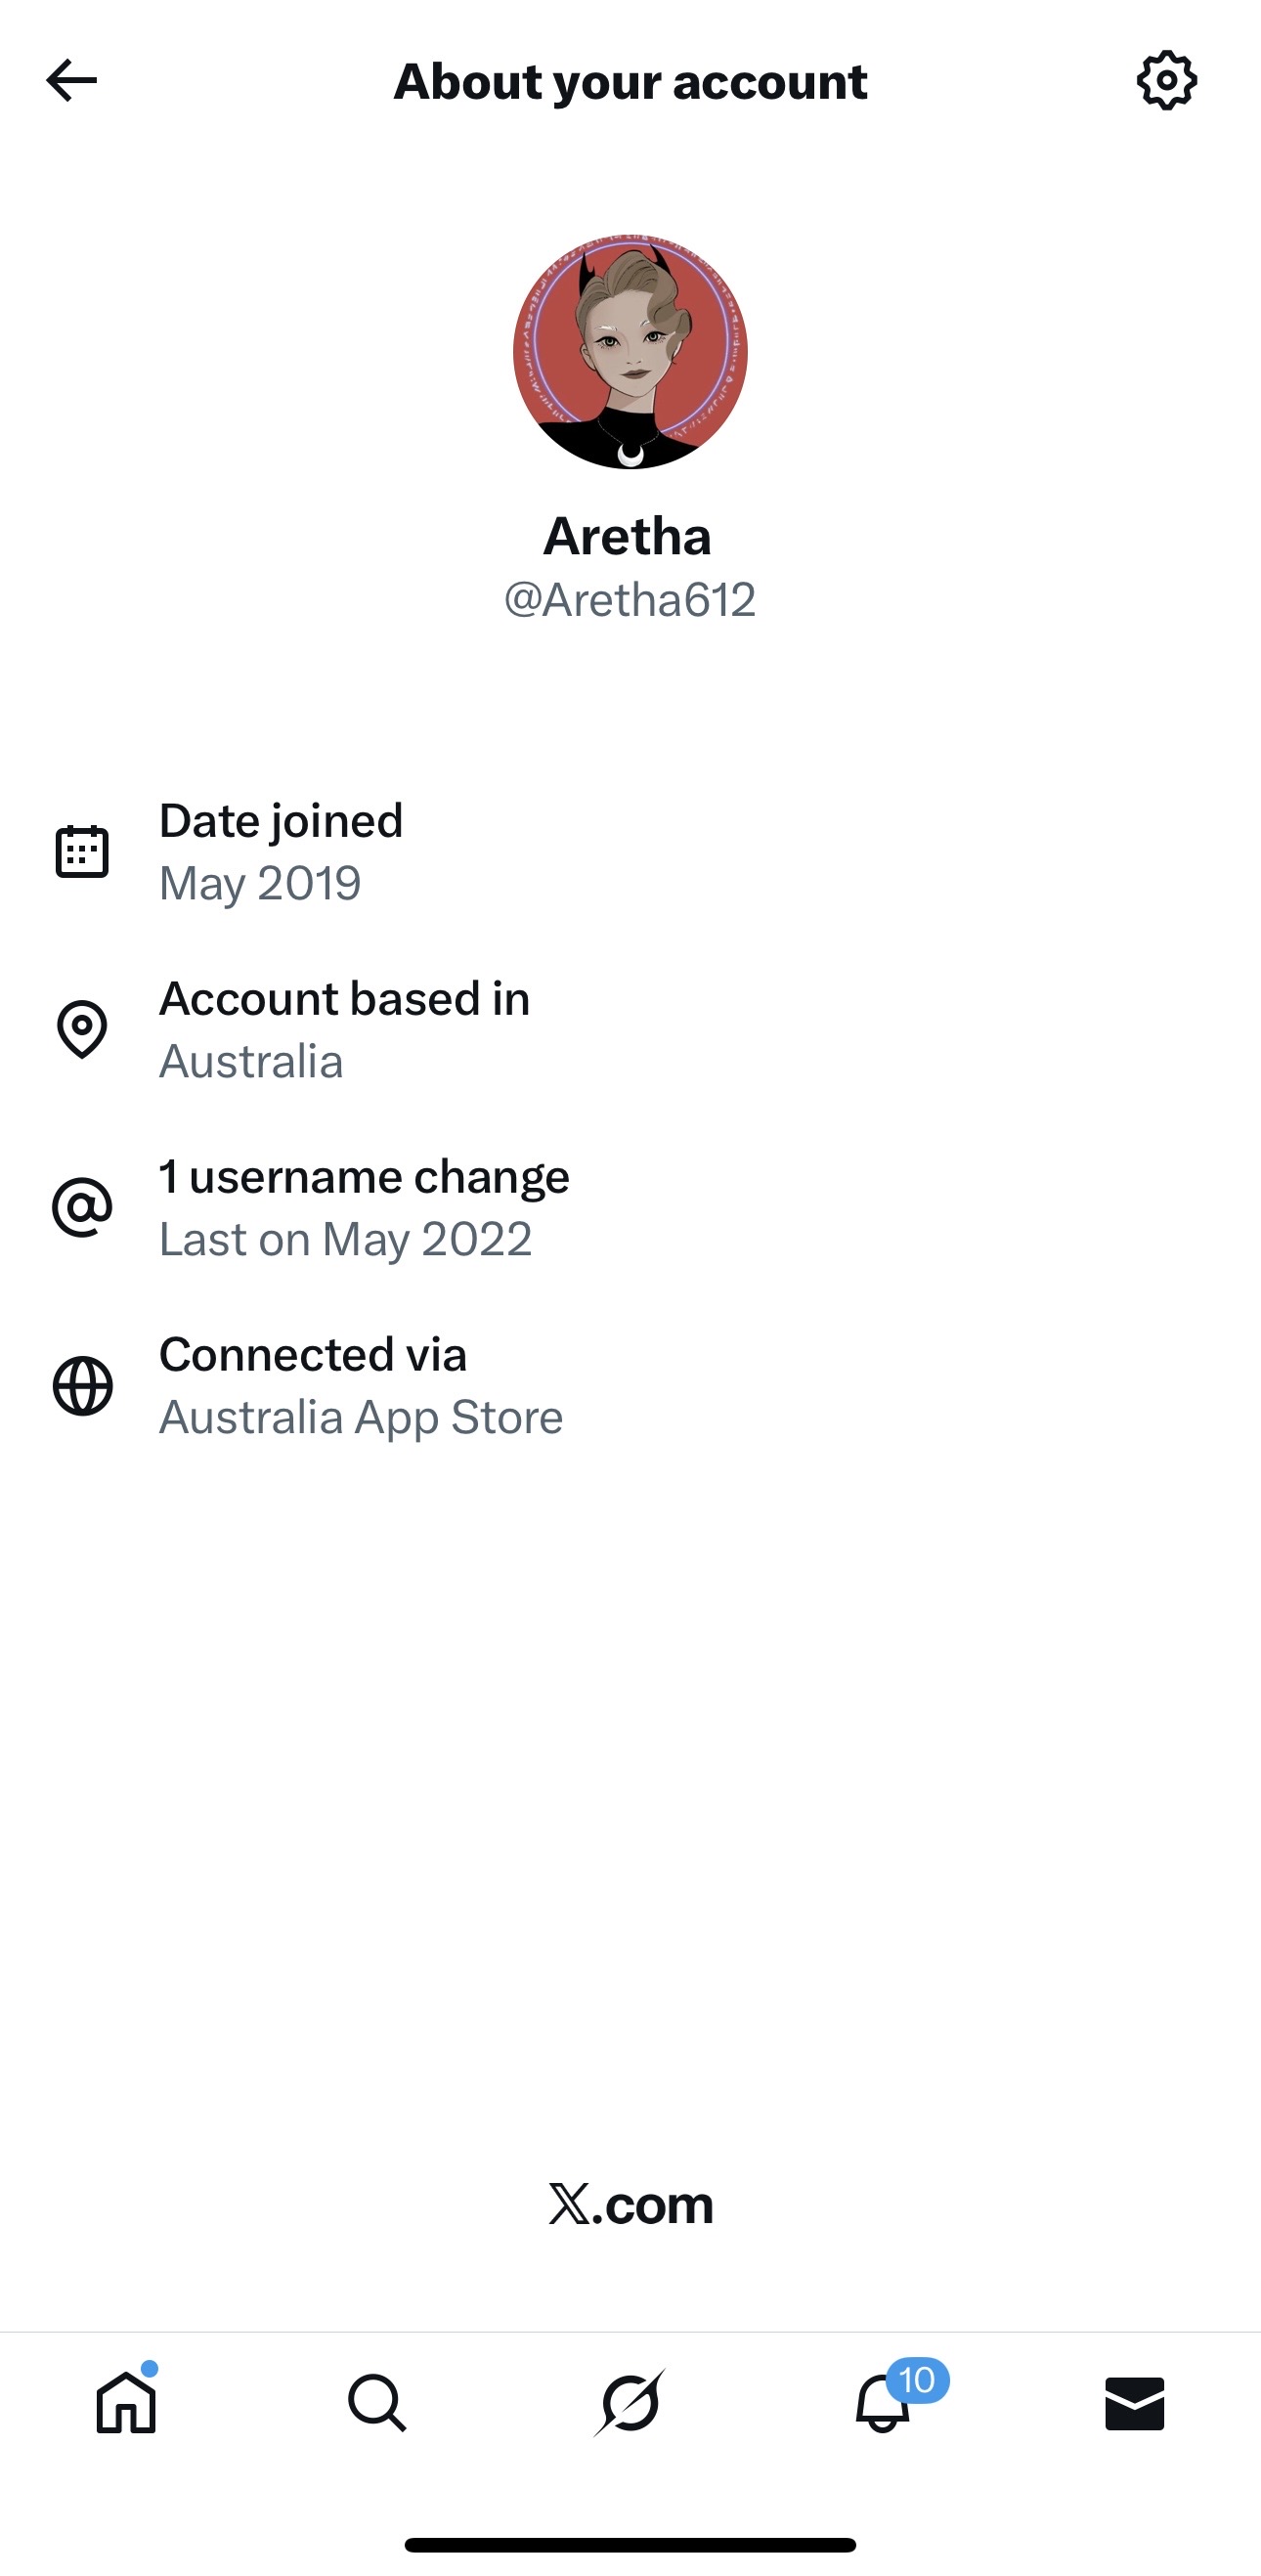
Task: Open Notifications with the bell icon
Action: pos(882,2404)
